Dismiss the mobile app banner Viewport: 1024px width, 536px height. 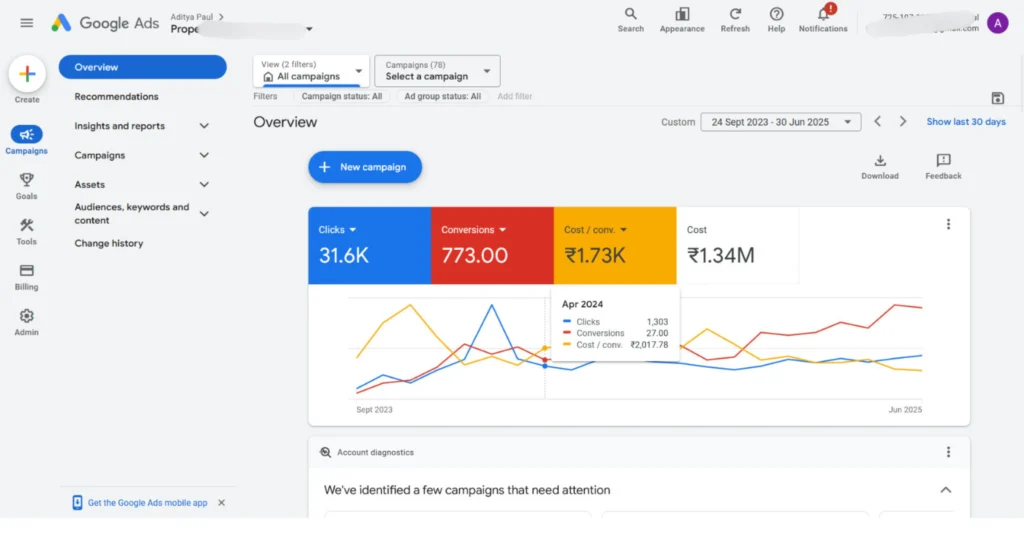point(221,503)
